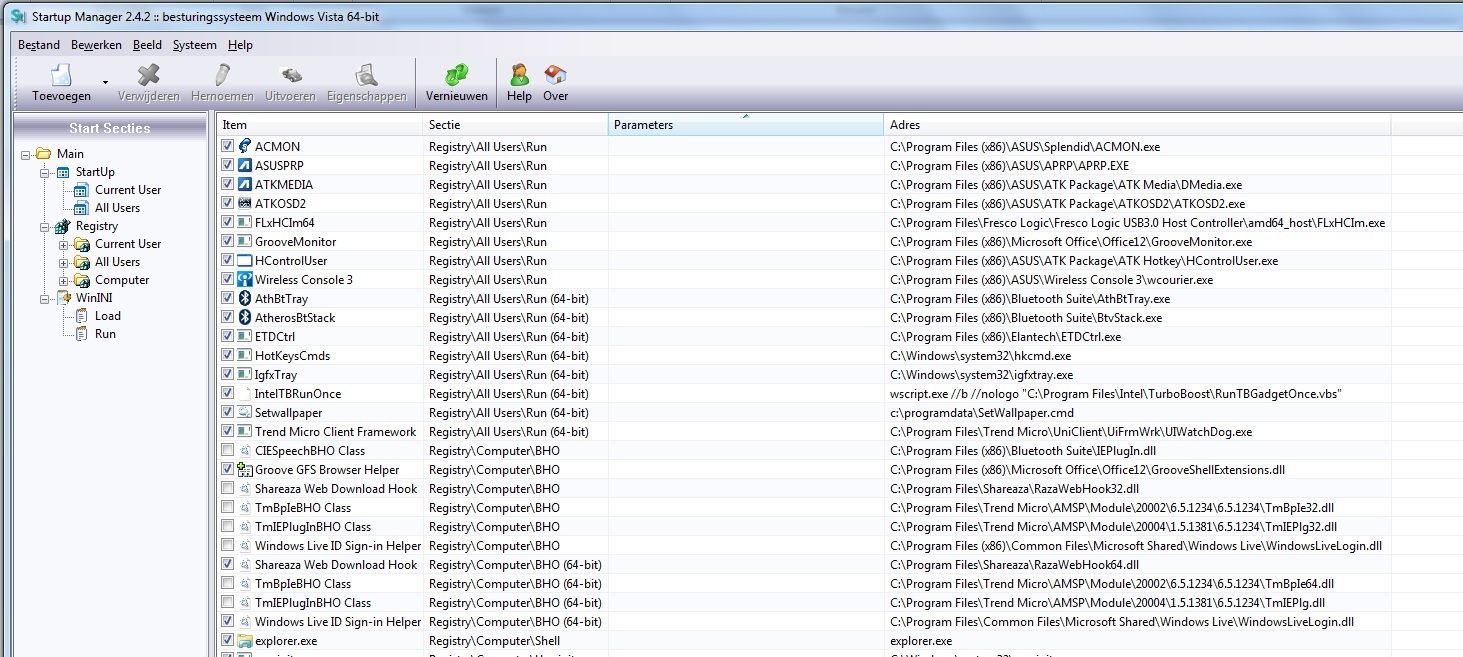This screenshot has width=1463, height=657.
Task: Select the WinINI Load item
Action: click(x=108, y=316)
